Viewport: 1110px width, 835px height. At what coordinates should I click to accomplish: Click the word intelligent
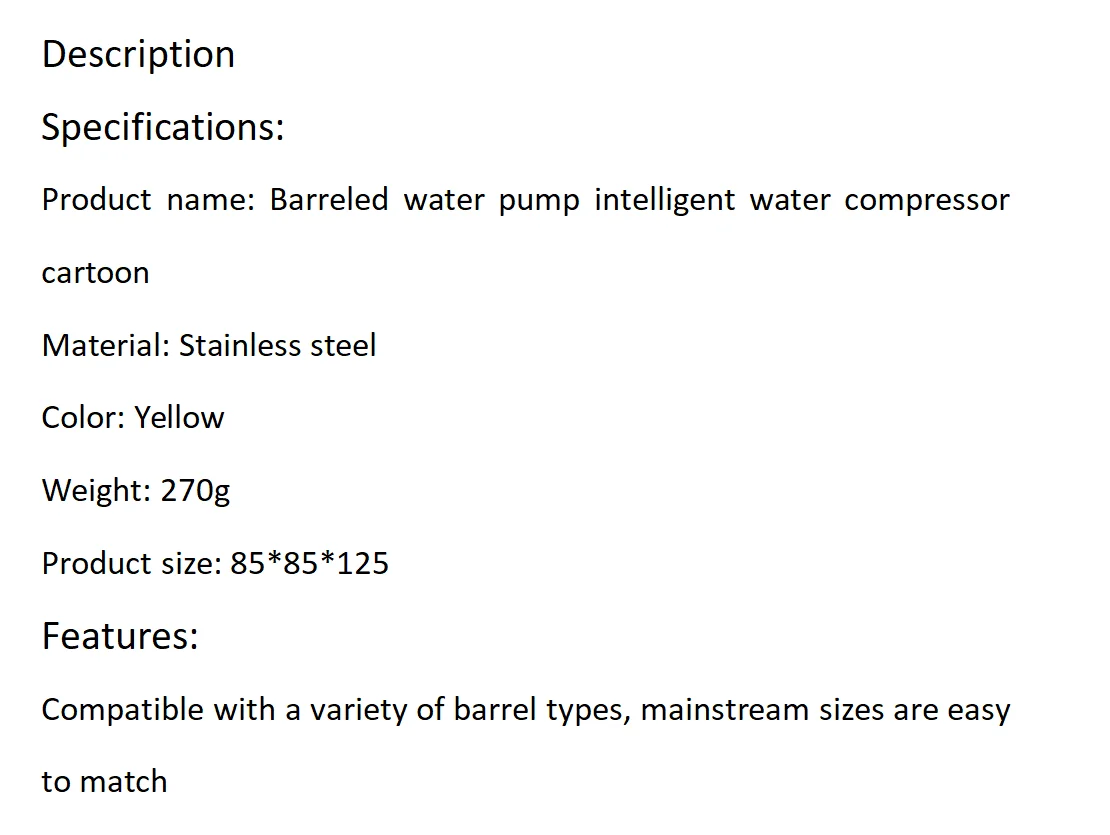[665, 202]
